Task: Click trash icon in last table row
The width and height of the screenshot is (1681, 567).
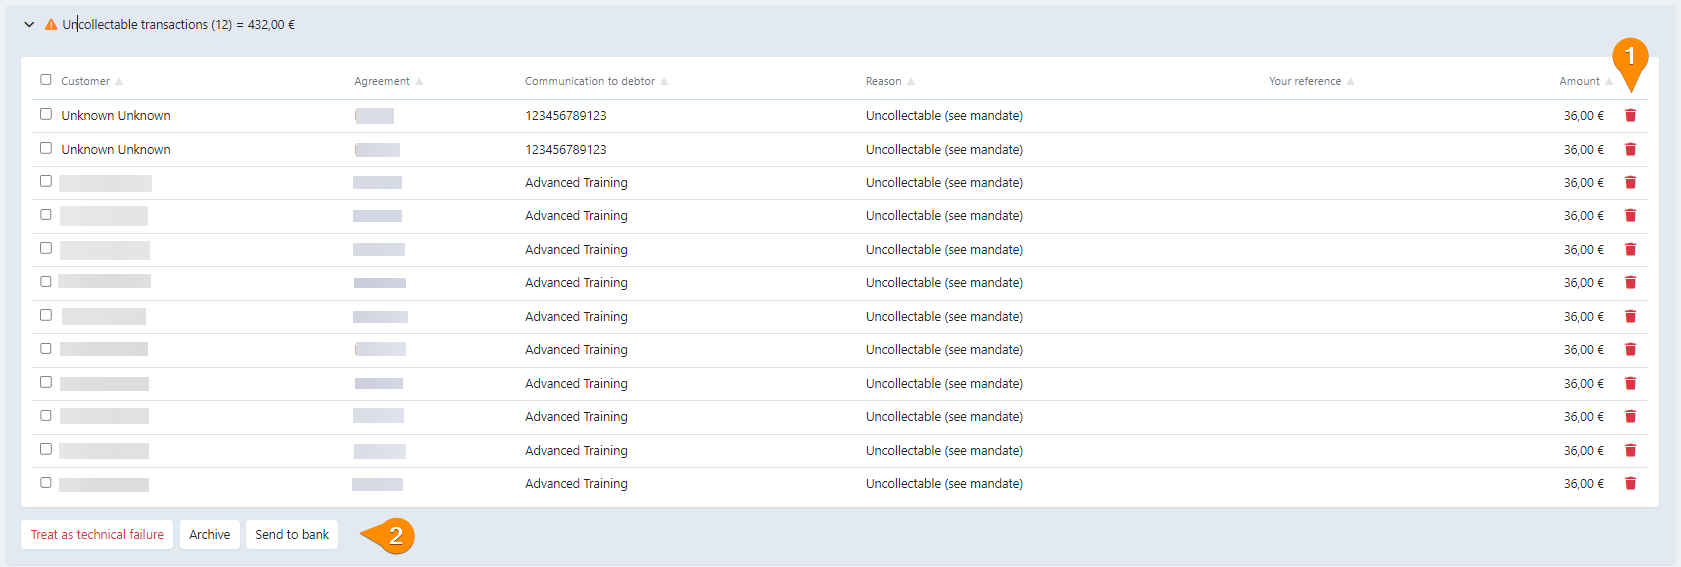Action: click(1630, 484)
